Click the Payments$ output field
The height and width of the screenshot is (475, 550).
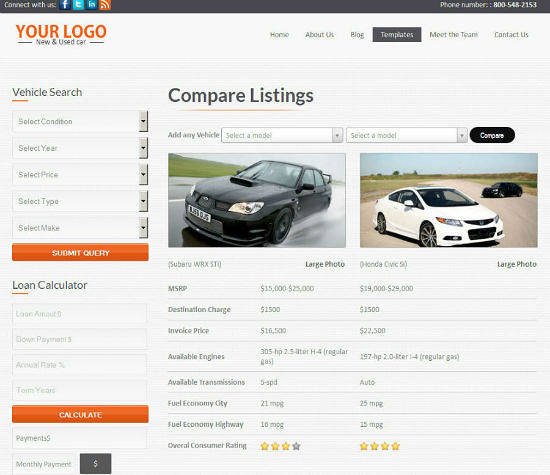pos(80,438)
